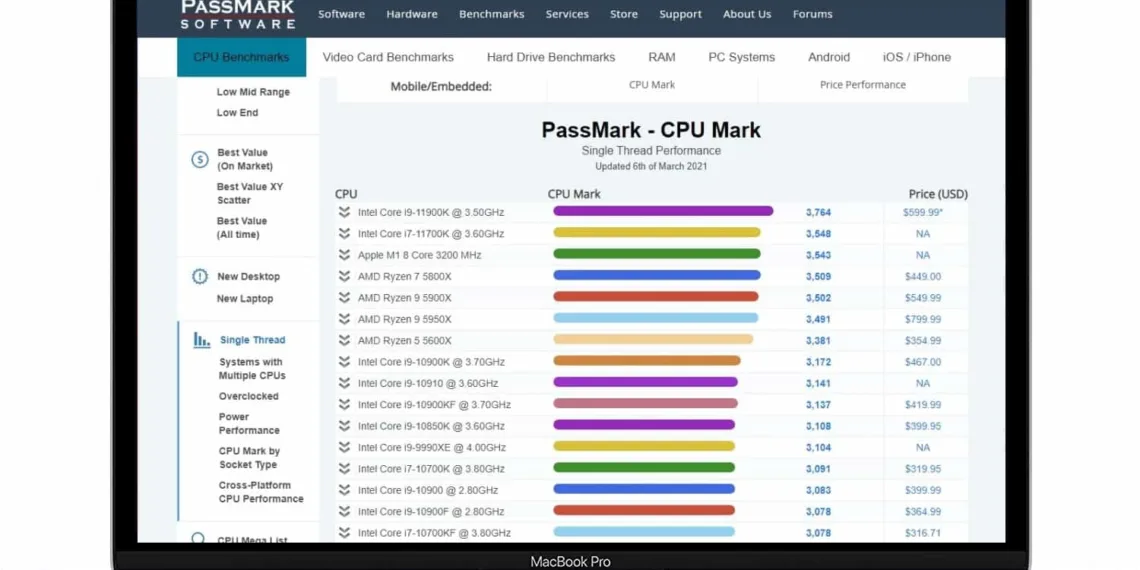This screenshot has height=570, width=1140.
Task: Expand the AMD Ryzen 7 5800X row chevron
Action: click(344, 276)
